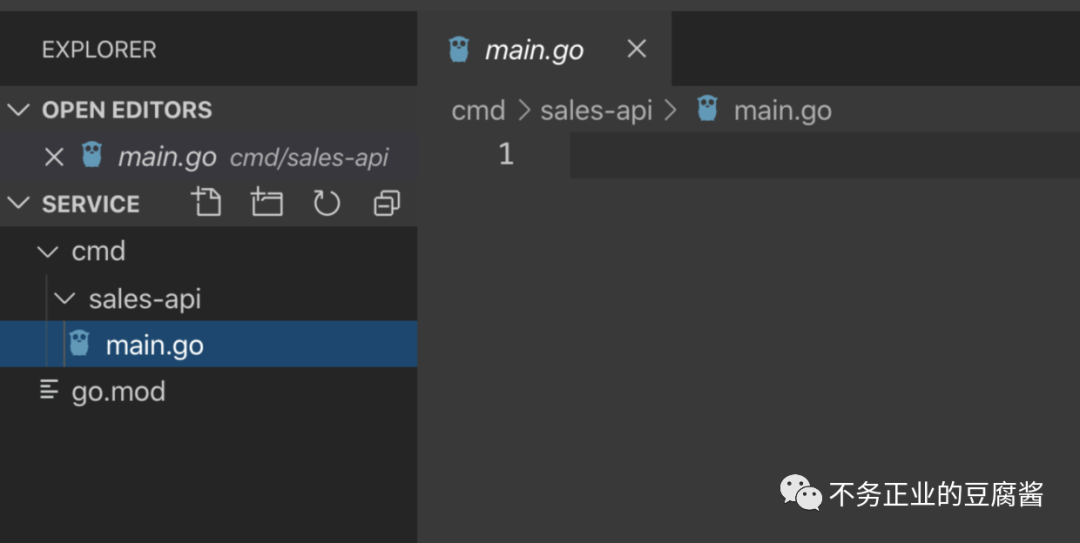Select the main.go editor tab
The height and width of the screenshot is (543, 1080).
(x=534, y=50)
